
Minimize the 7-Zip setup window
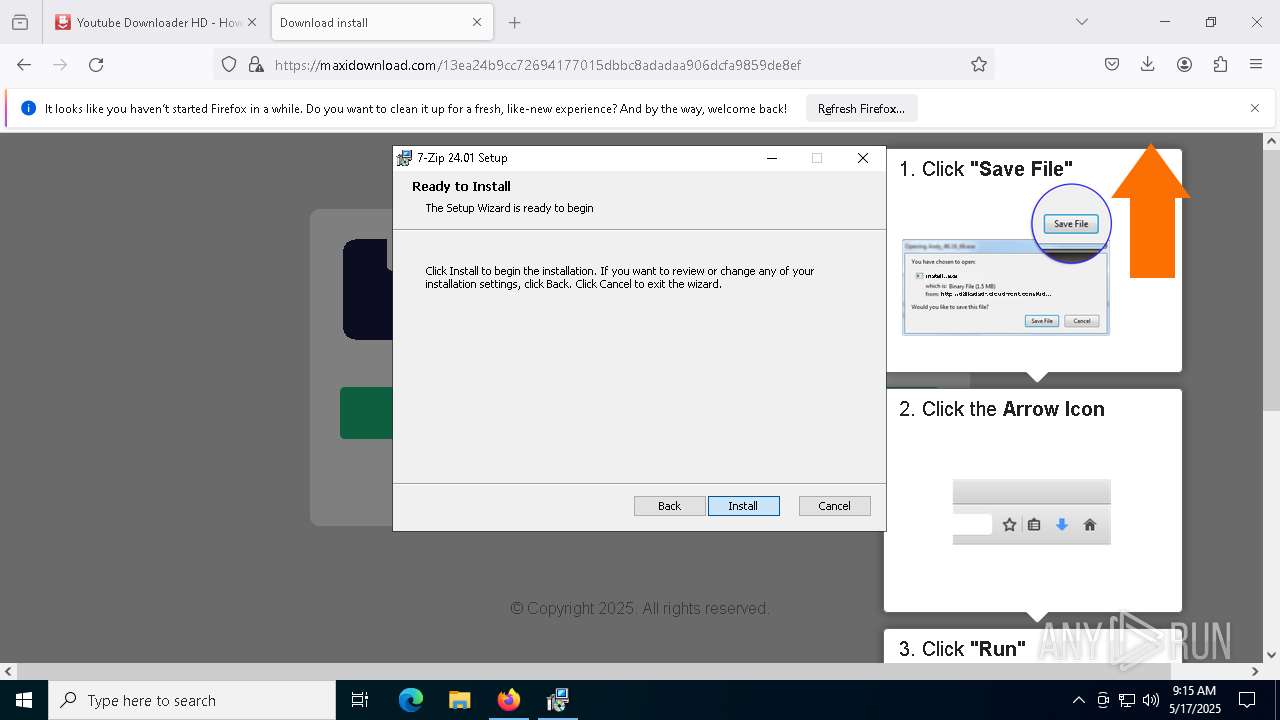(x=772, y=158)
